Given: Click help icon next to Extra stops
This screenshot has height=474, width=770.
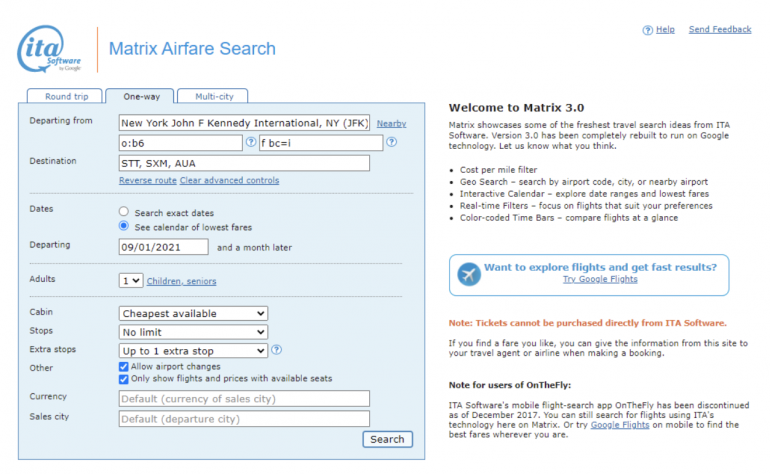Looking at the screenshot, I should pos(276,350).
